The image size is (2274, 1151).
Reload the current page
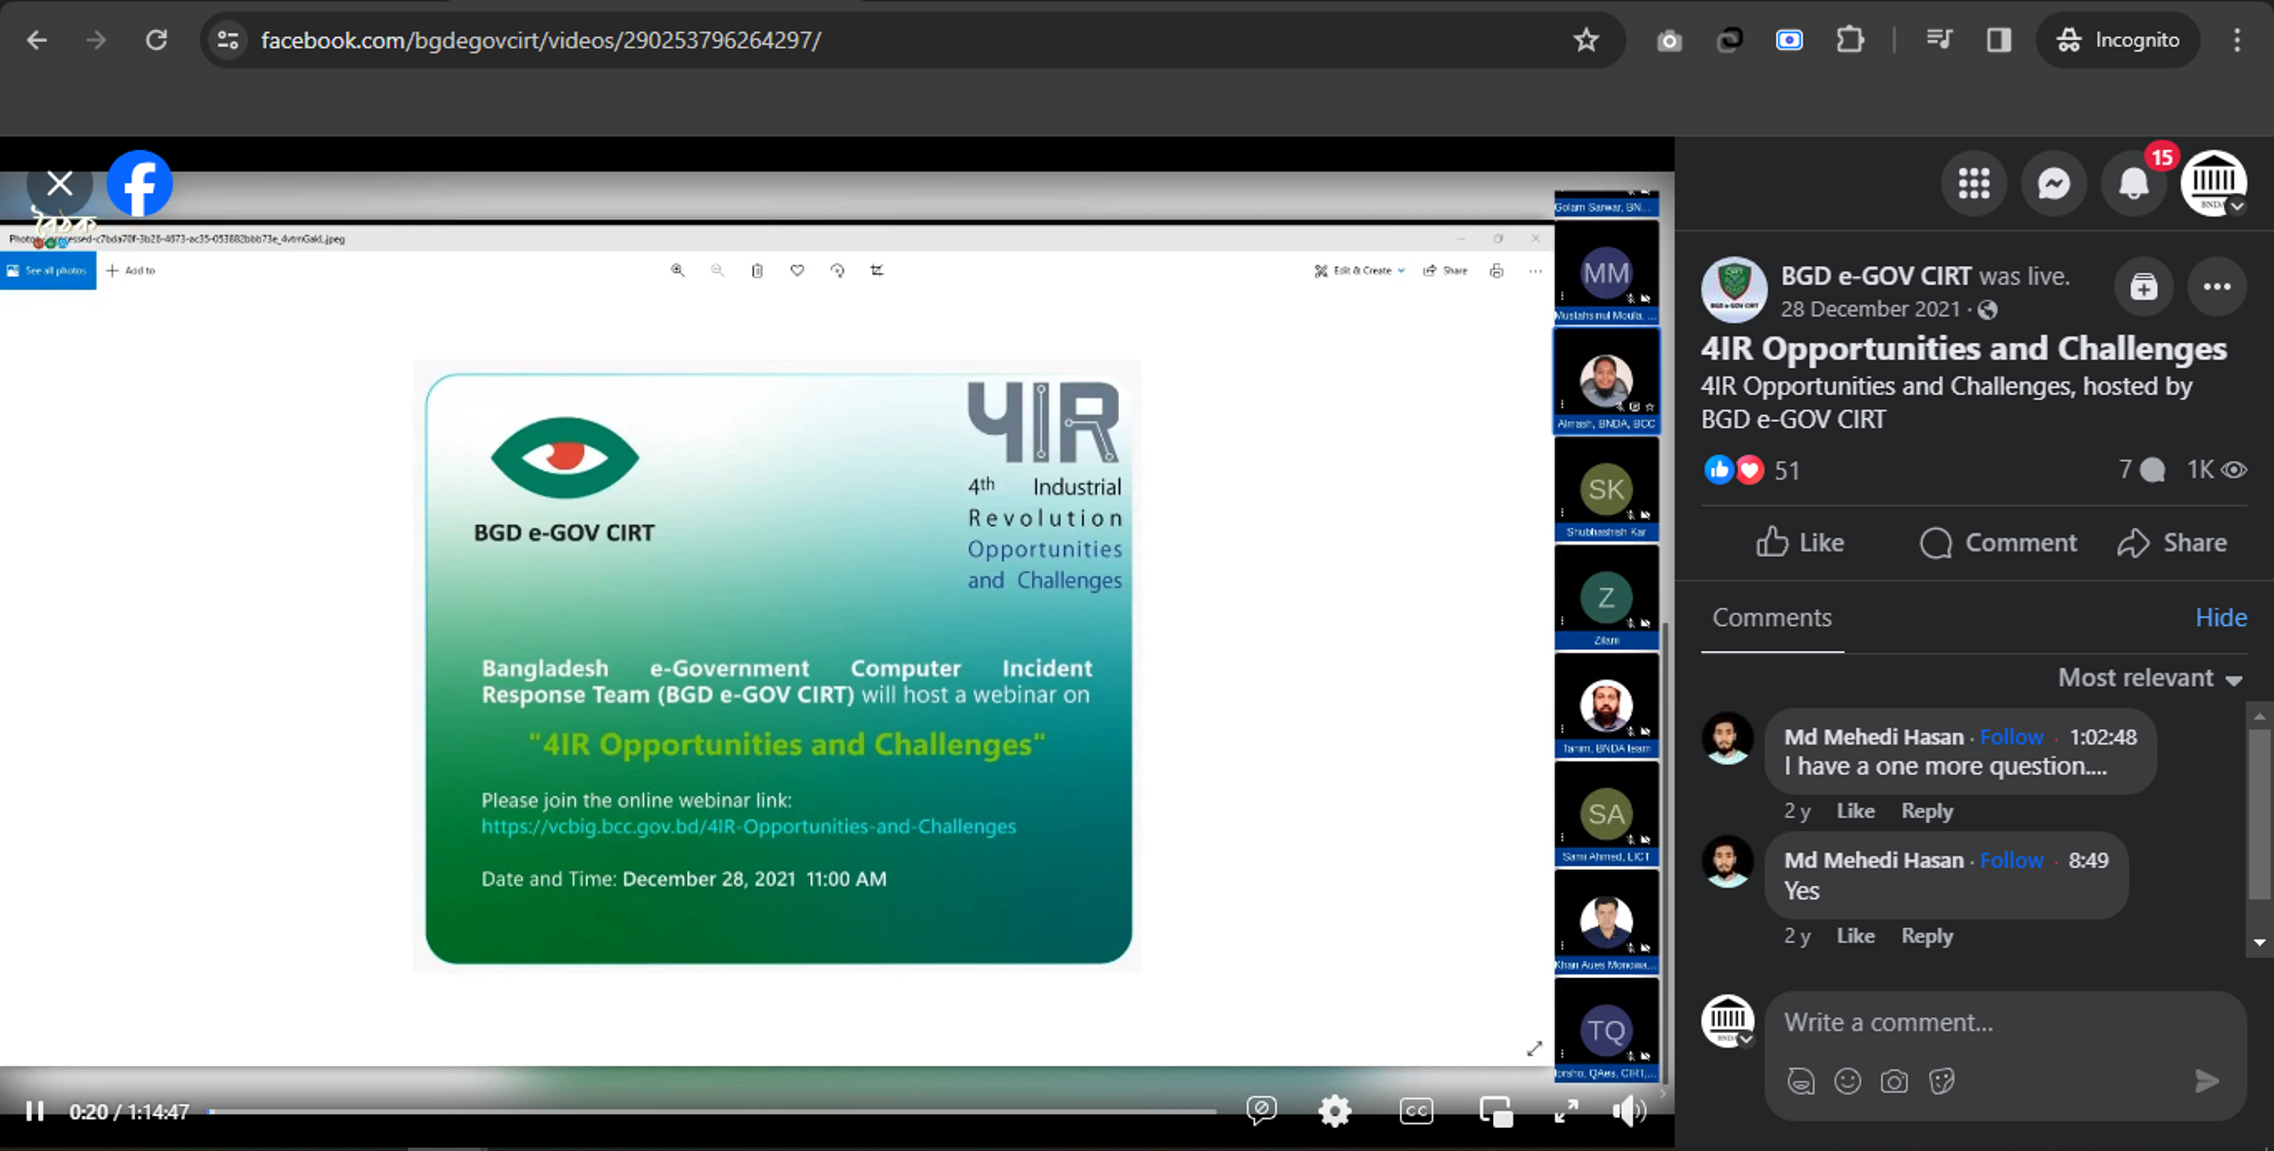point(156,40)
